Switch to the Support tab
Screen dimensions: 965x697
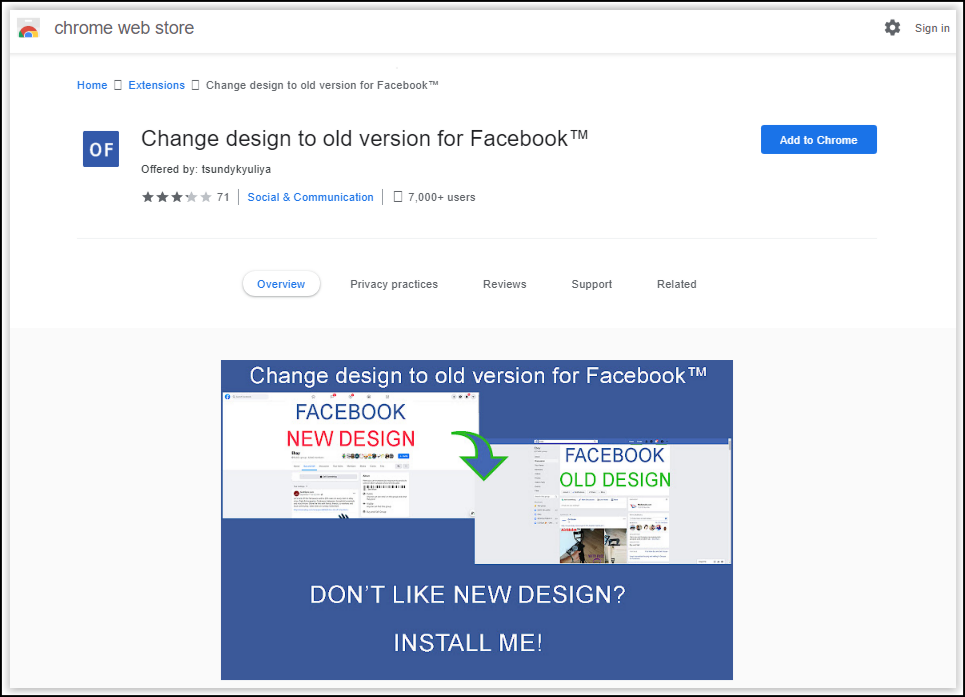point(591,284)
